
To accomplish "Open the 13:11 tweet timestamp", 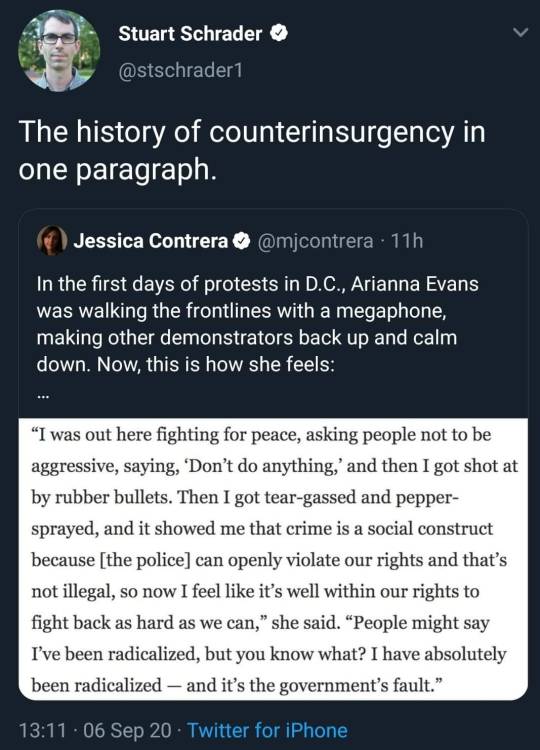I will [x=42, y=730].
